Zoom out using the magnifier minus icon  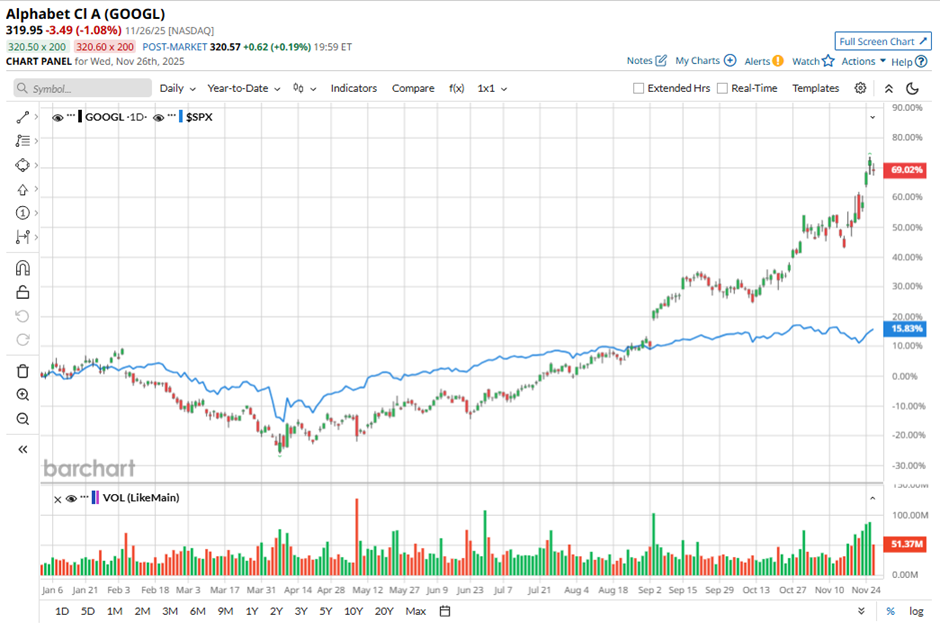pyautogui.click(x=23, y=419)
